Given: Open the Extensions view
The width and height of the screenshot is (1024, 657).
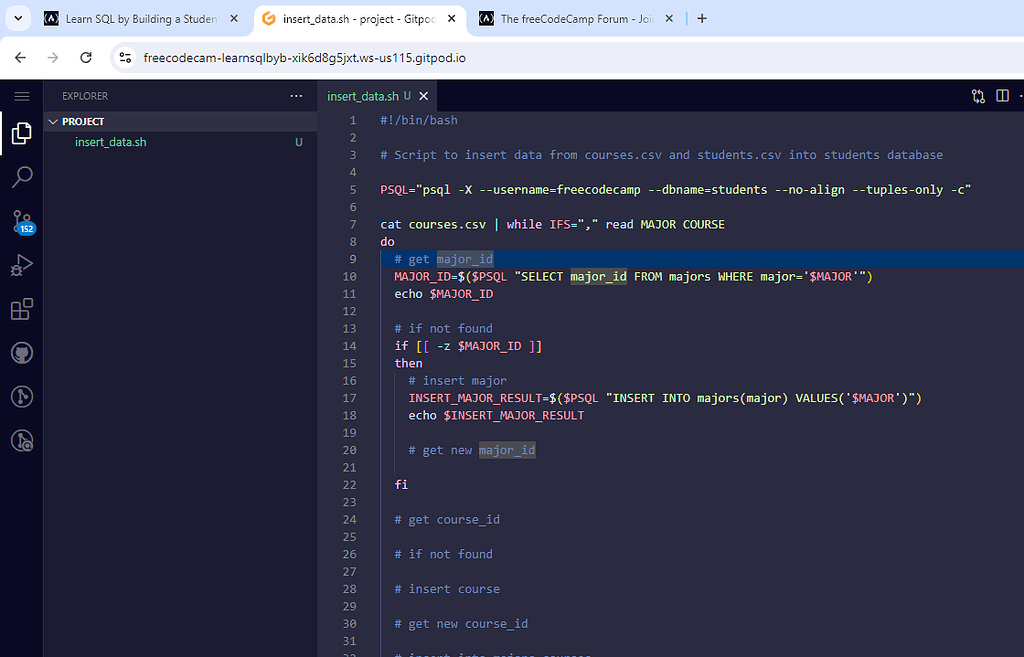Looking at the screenshot, I should (22, 309).
